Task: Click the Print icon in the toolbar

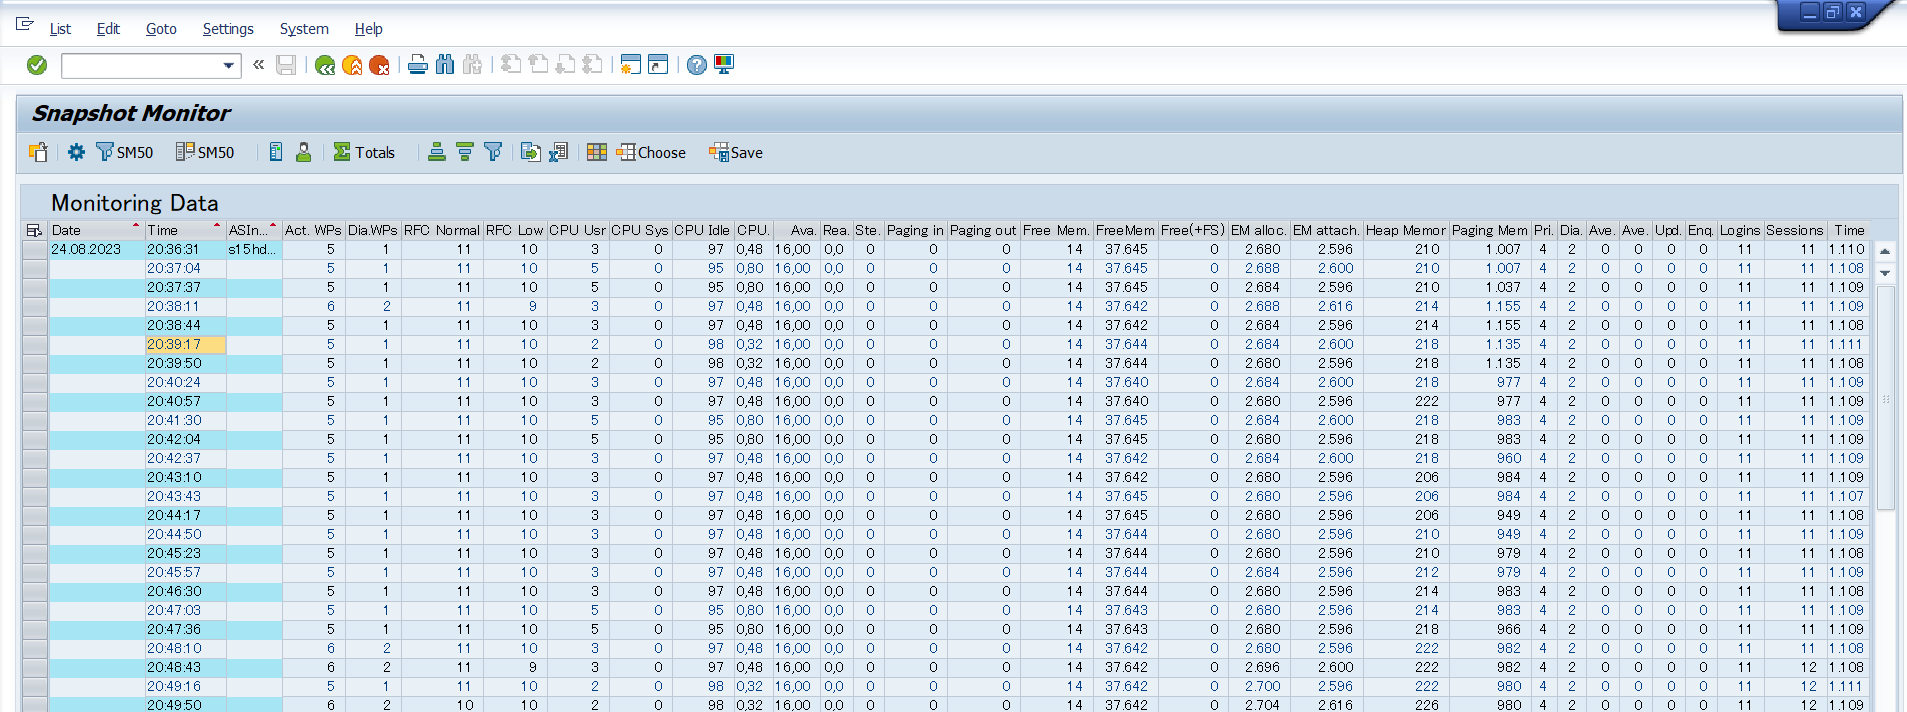Action: (x=418, y=65)
